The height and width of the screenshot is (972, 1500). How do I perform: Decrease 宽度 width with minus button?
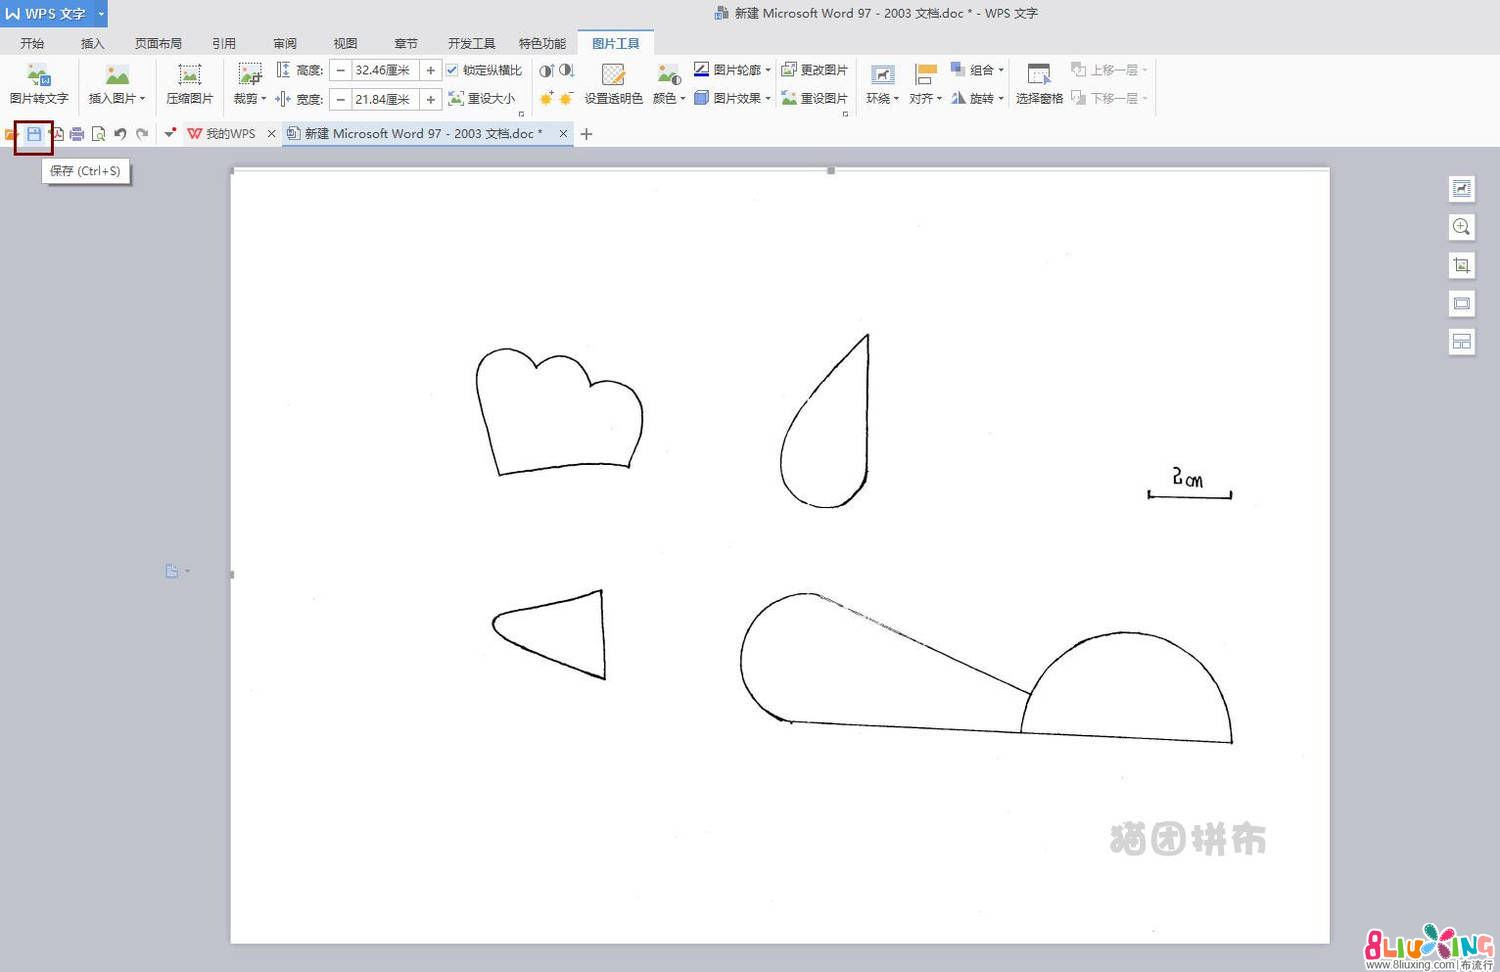click(x=340, y=99)
